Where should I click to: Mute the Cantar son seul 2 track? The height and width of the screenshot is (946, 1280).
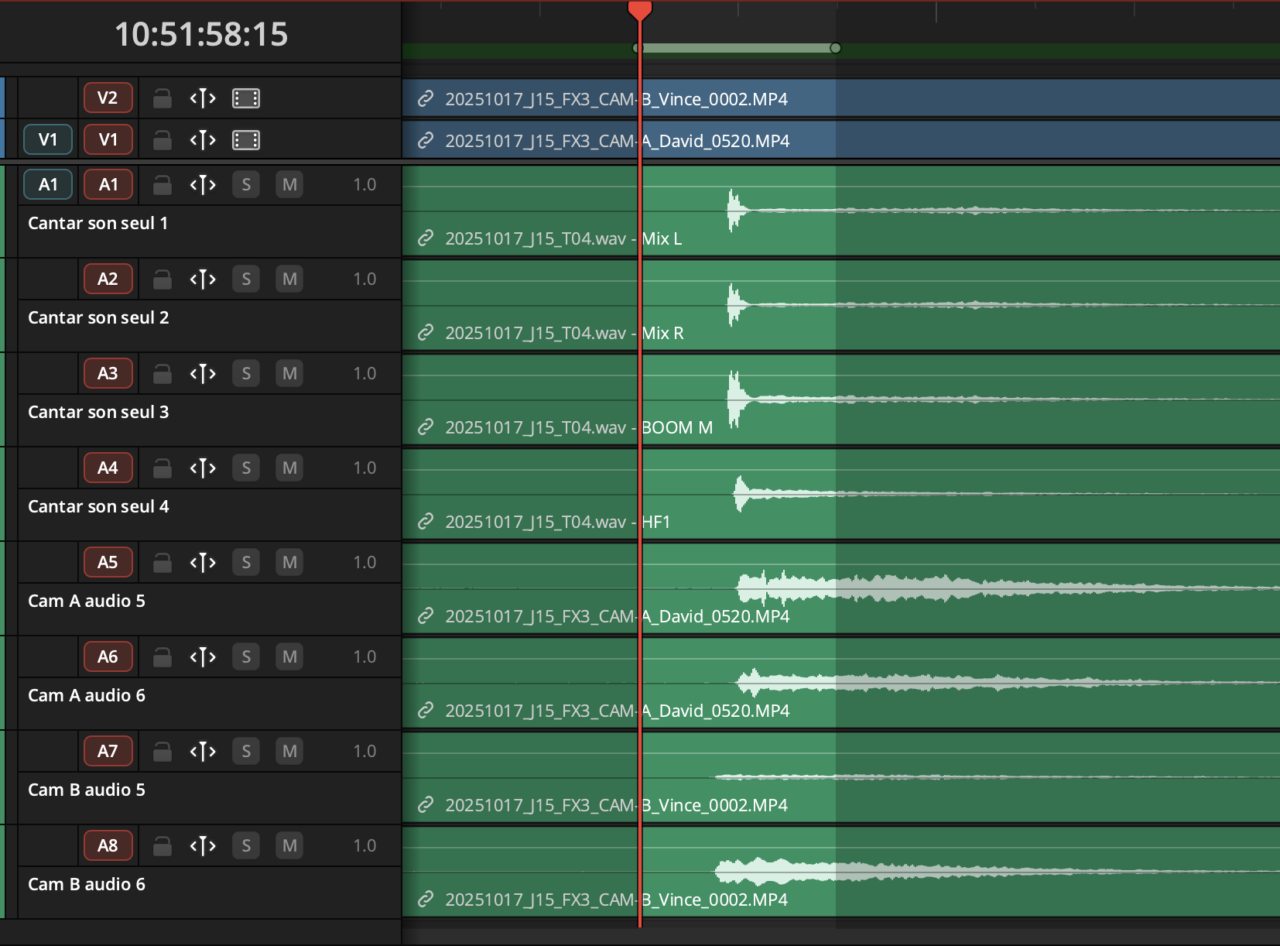pyautogui.click(x=289, y=279)
